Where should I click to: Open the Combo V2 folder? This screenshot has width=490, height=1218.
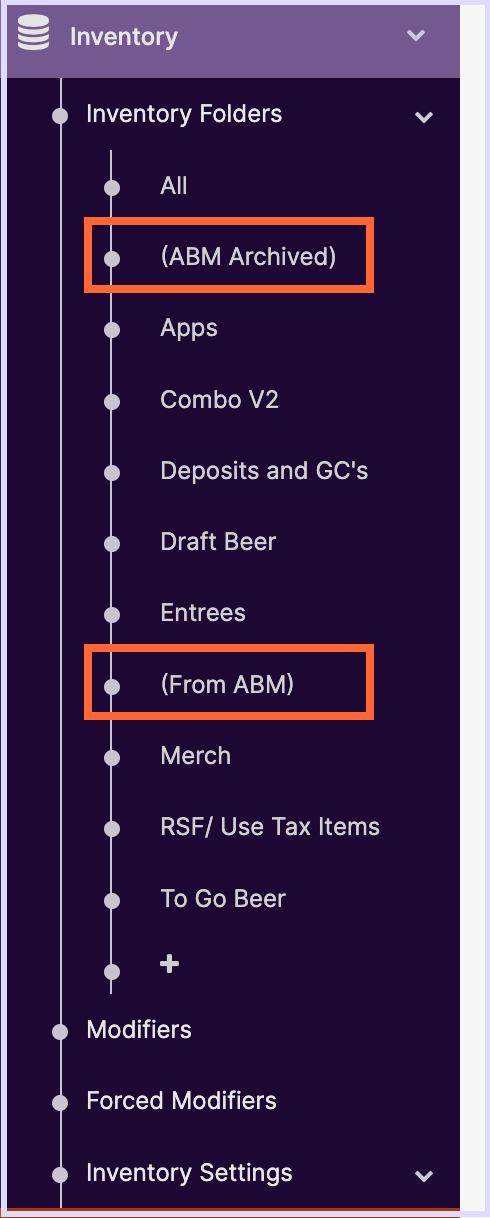click(219, 400)
